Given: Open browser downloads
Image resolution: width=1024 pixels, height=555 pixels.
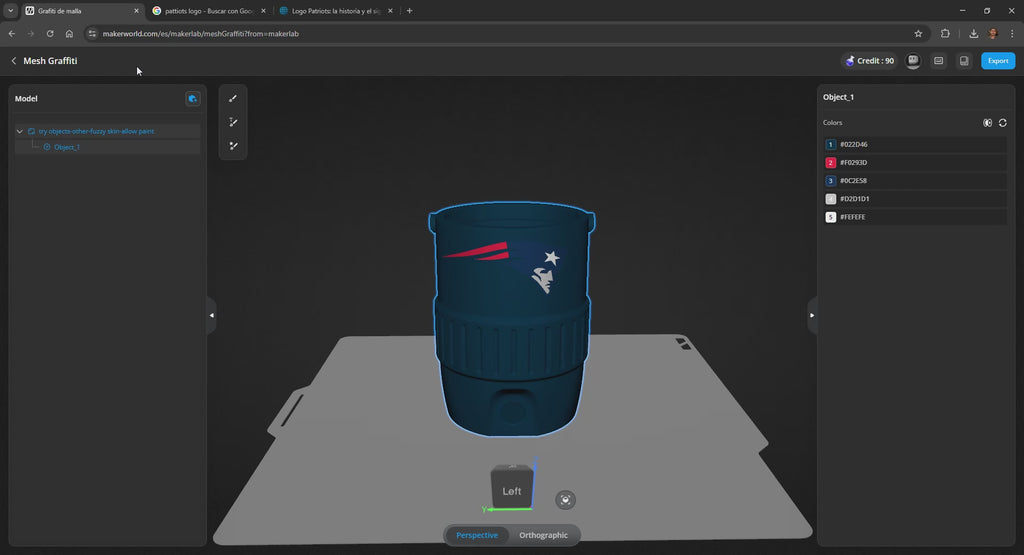Looking at the screenshot, I should (x=973, y=34).
